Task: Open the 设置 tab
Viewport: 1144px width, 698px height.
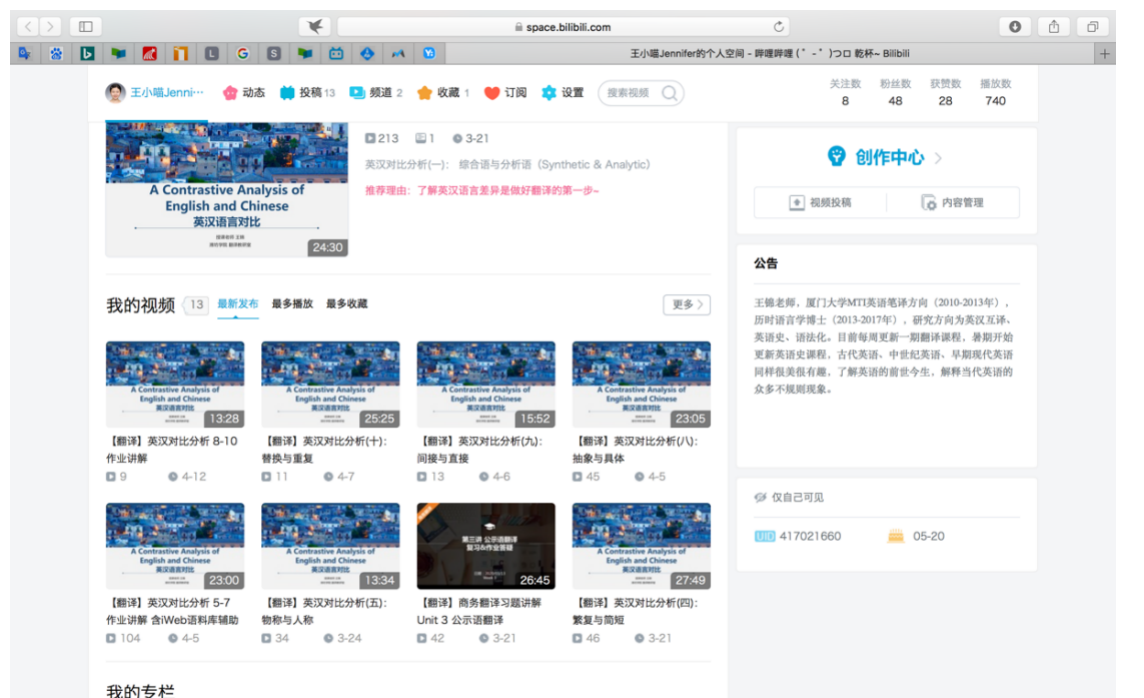Action: [563, 93]
